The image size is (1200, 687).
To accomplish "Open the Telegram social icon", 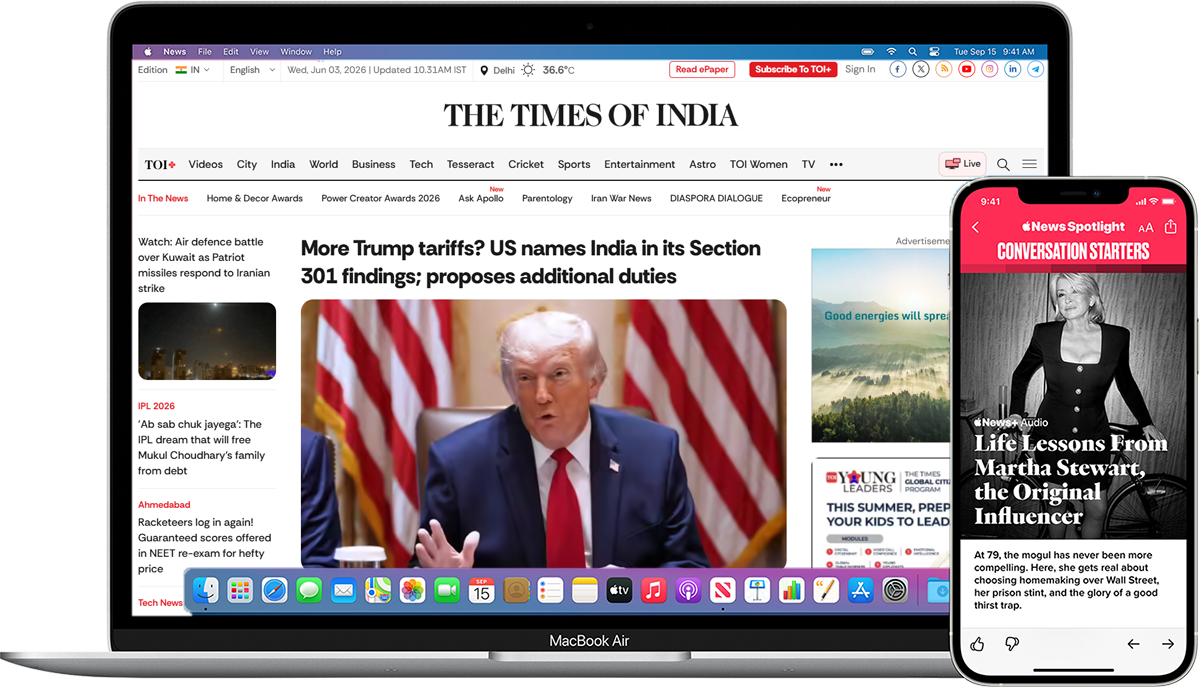I will click(x=1035, y=69).
